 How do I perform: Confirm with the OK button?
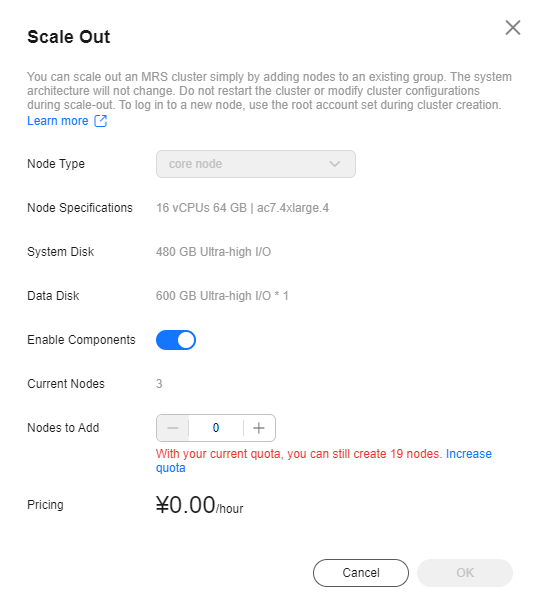click(x=464, y=573)
